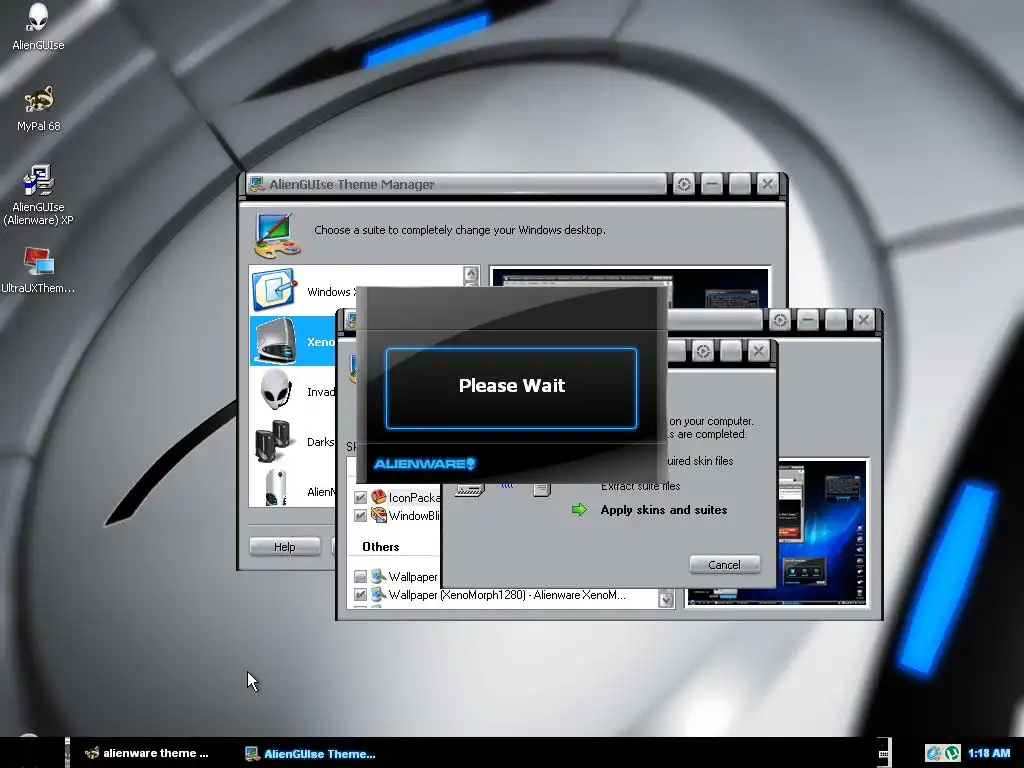Click the 'Others' heading in the skin list
Image resolution: width=1024 pixels, height=768 pixels.
coord(381,547)
